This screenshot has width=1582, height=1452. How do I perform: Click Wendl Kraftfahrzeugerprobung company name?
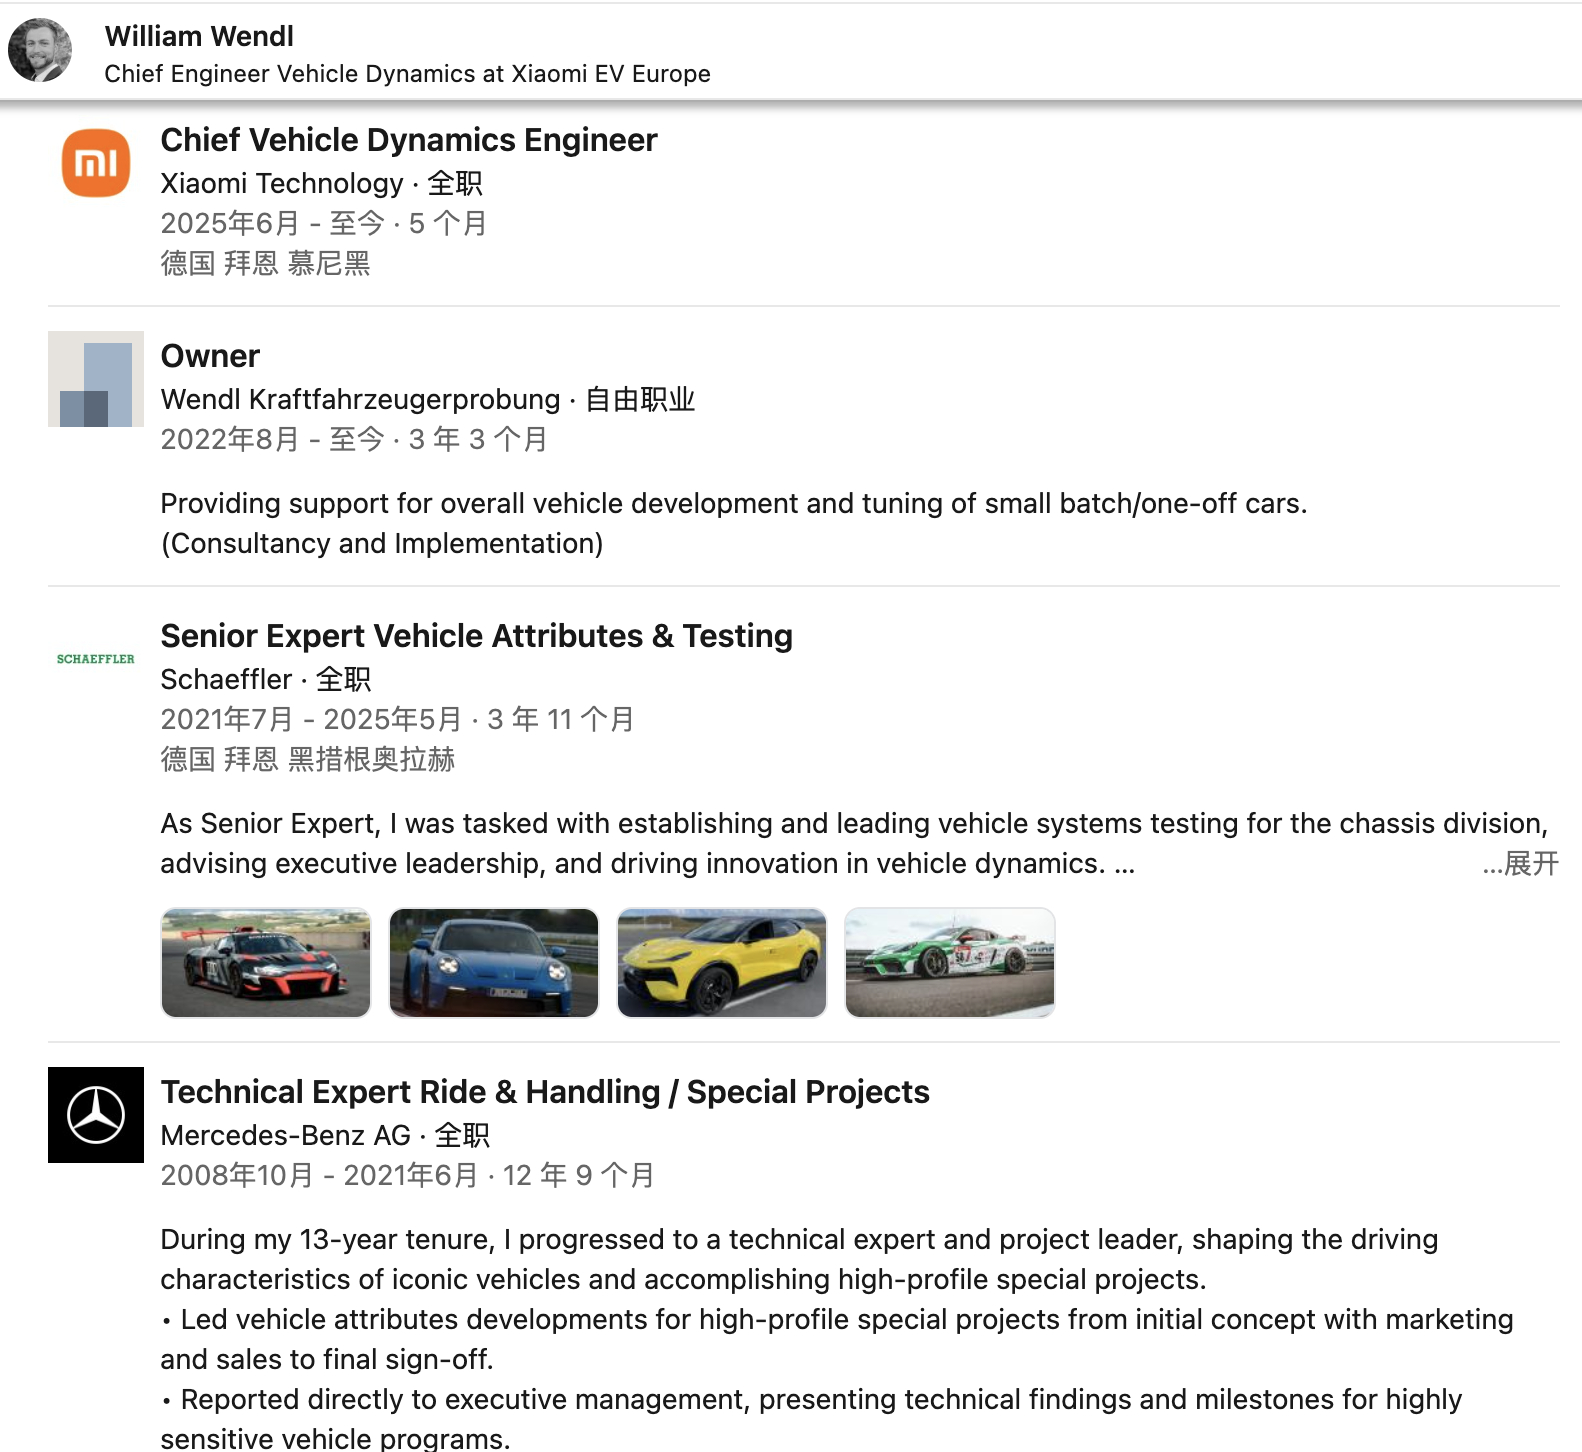point(360,399)
